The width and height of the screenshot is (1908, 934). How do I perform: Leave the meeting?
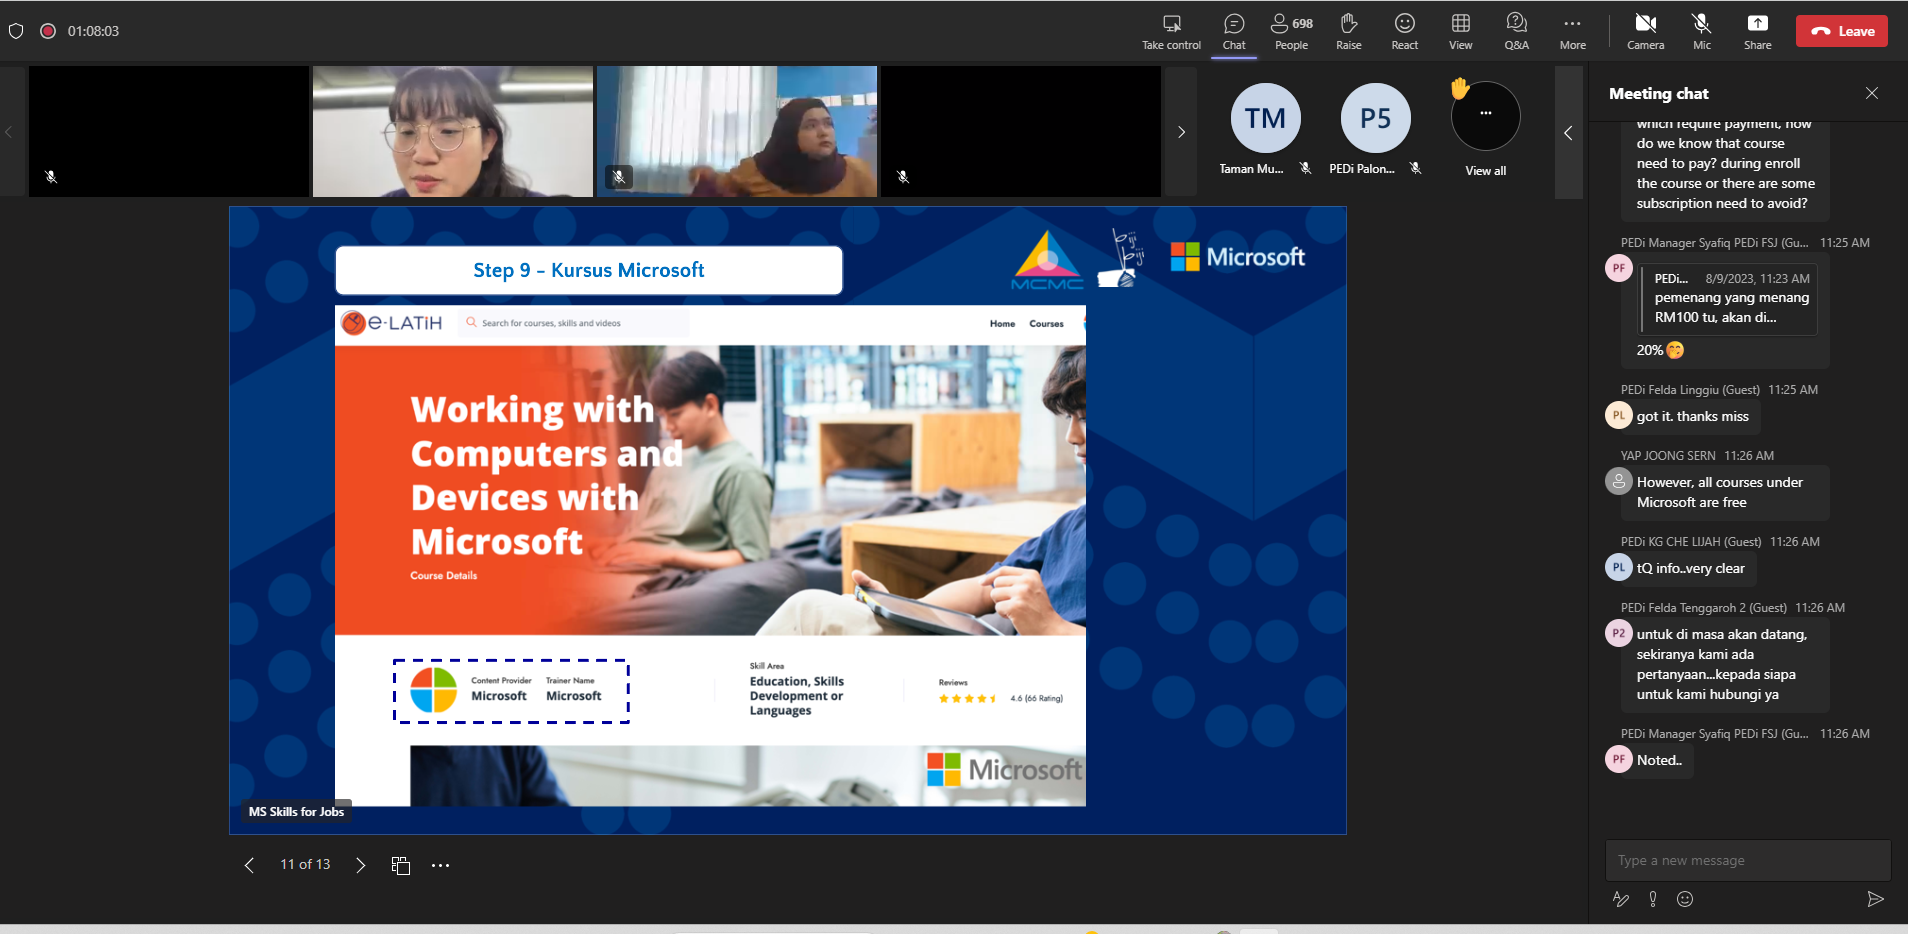tap(1842, 31)
